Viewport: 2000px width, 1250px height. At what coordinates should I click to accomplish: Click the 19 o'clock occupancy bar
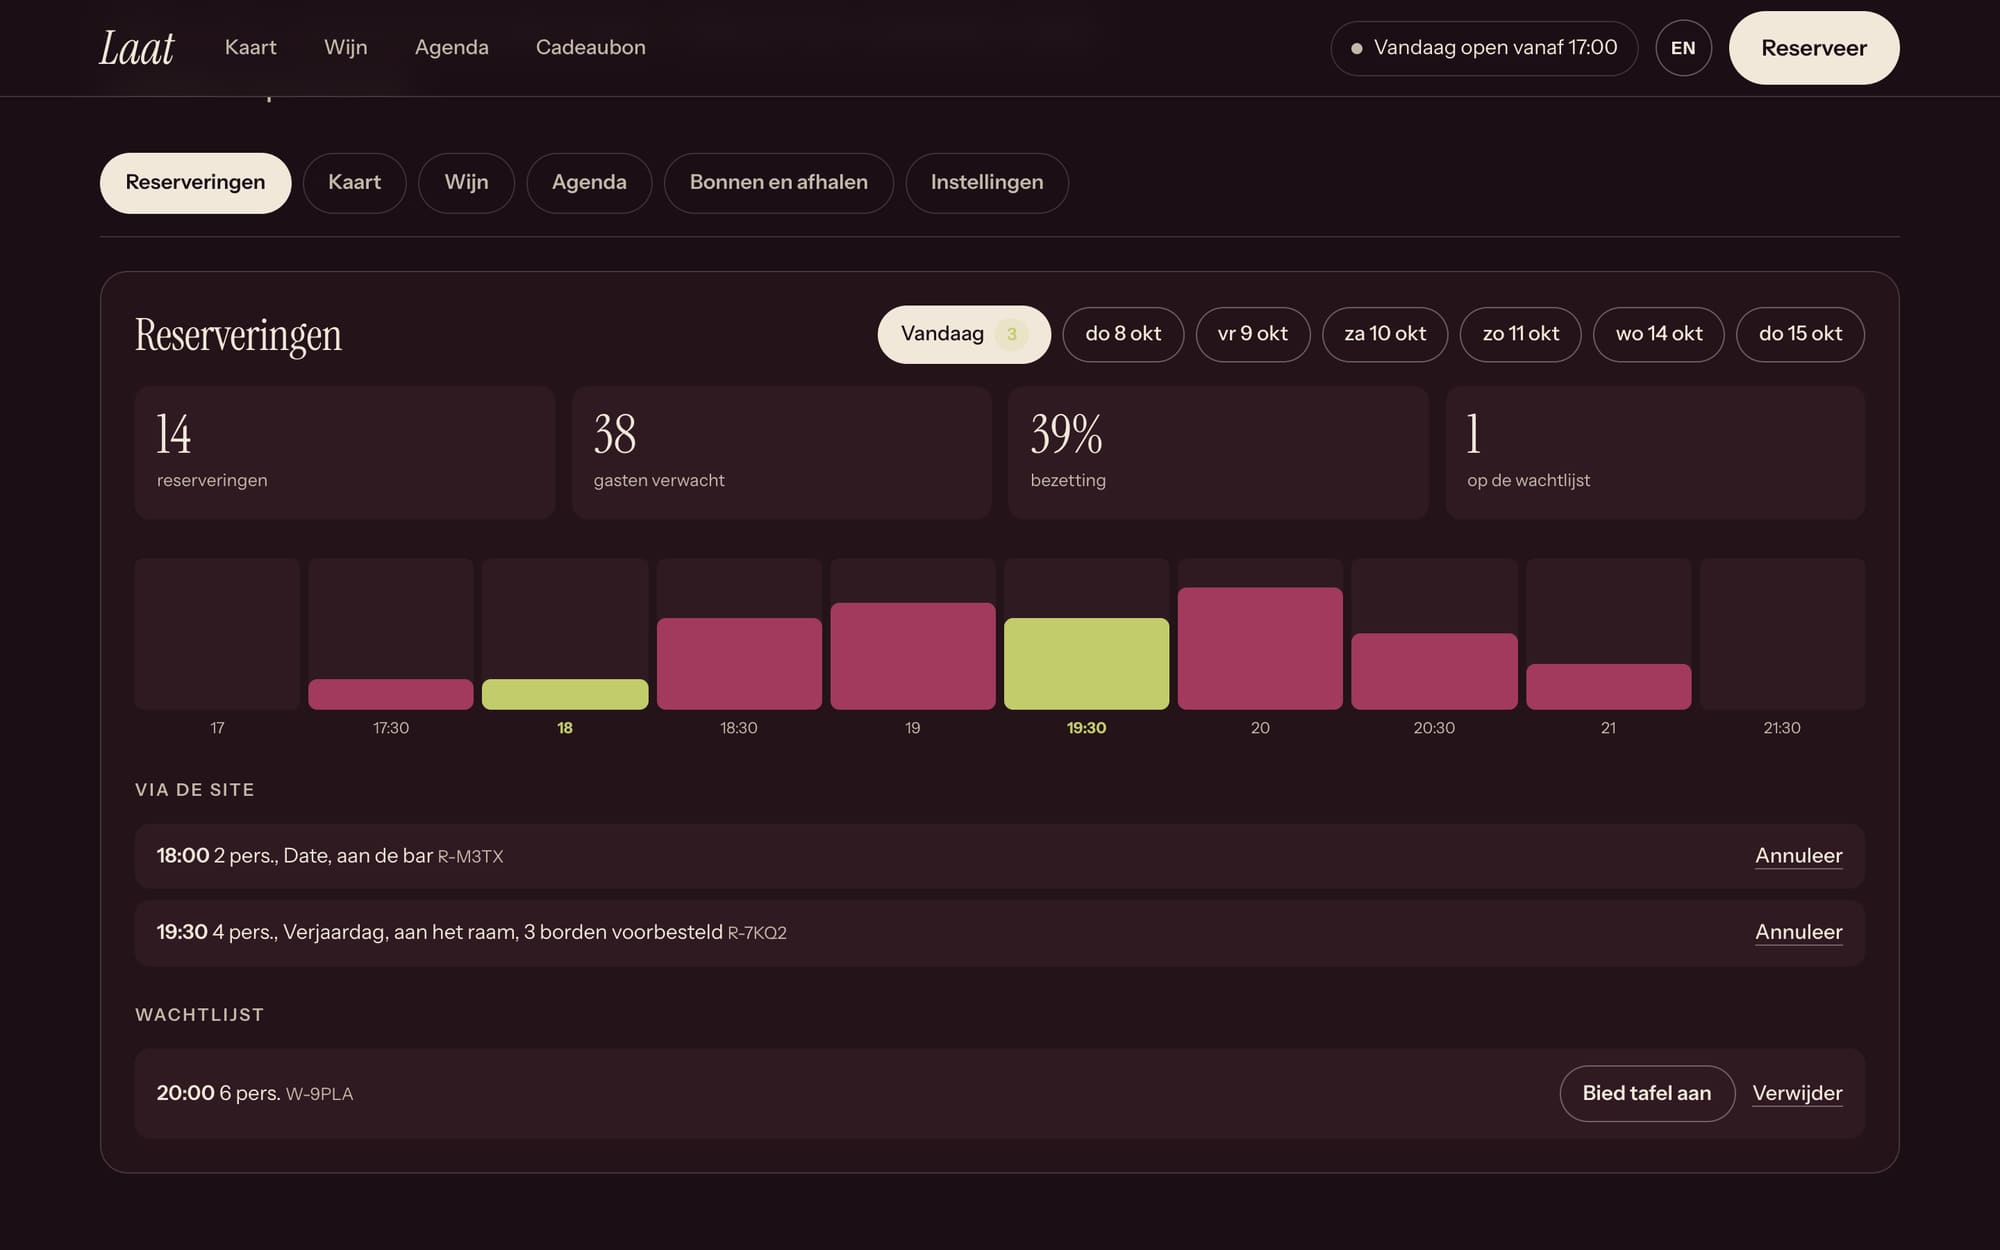pos(913,656)
